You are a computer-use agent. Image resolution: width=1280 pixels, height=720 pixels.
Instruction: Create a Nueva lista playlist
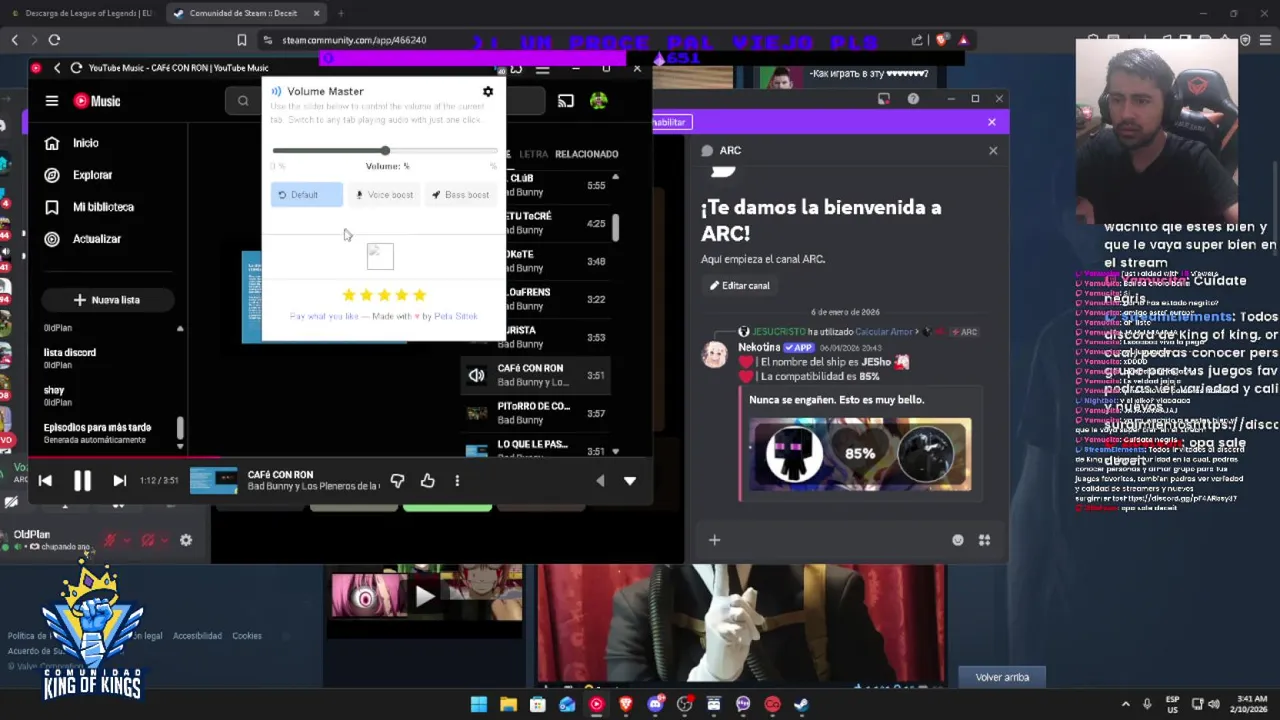pos(108,300)
